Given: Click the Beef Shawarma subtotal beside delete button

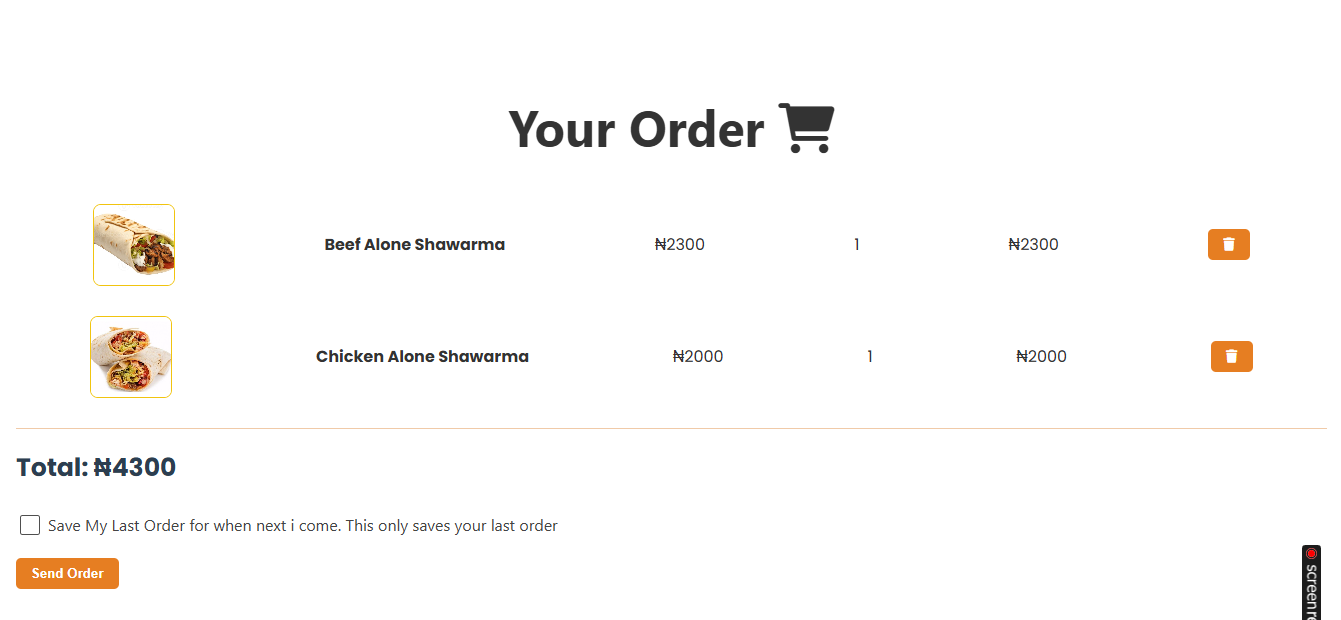Looking at the screenshot, I should [x=1033, y=245].
